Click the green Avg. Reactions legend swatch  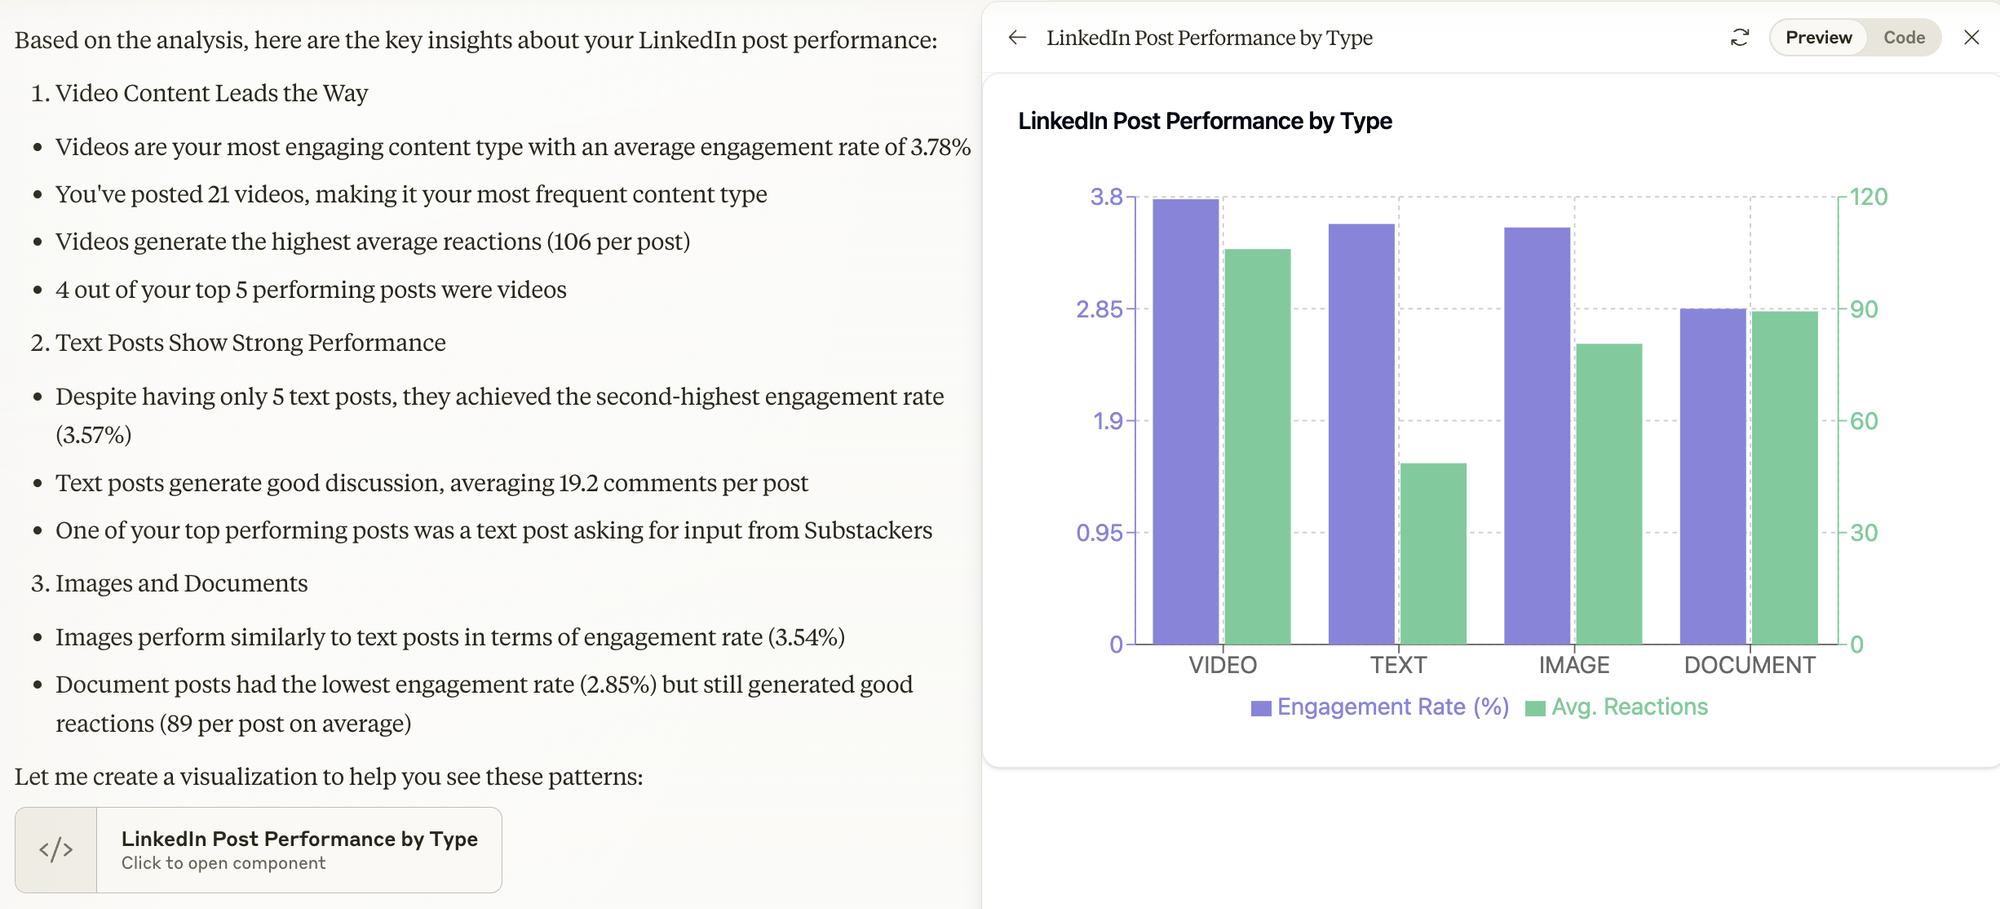tap(1535, 708)
